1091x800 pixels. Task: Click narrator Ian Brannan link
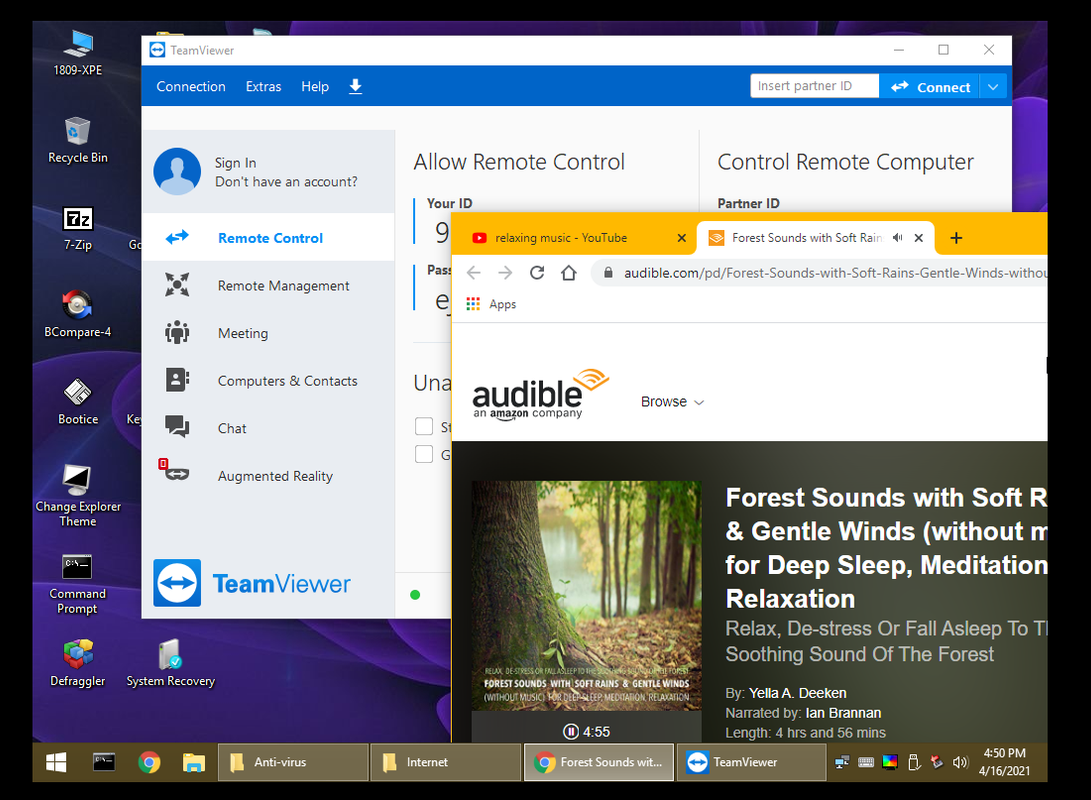843,712
